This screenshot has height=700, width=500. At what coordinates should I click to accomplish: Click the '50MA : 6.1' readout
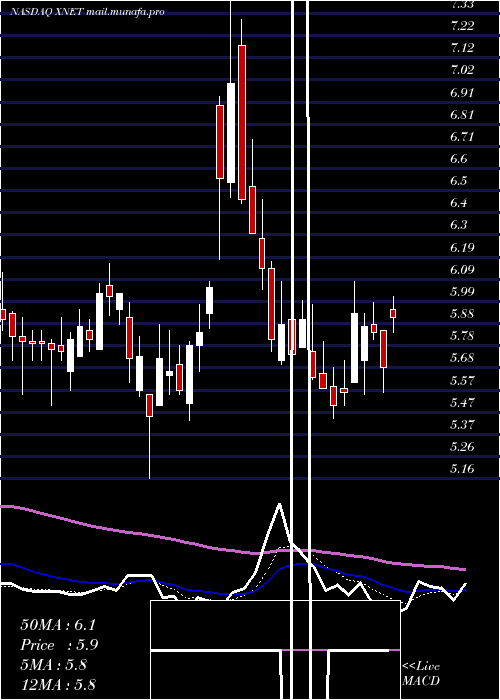click(58, 625)
